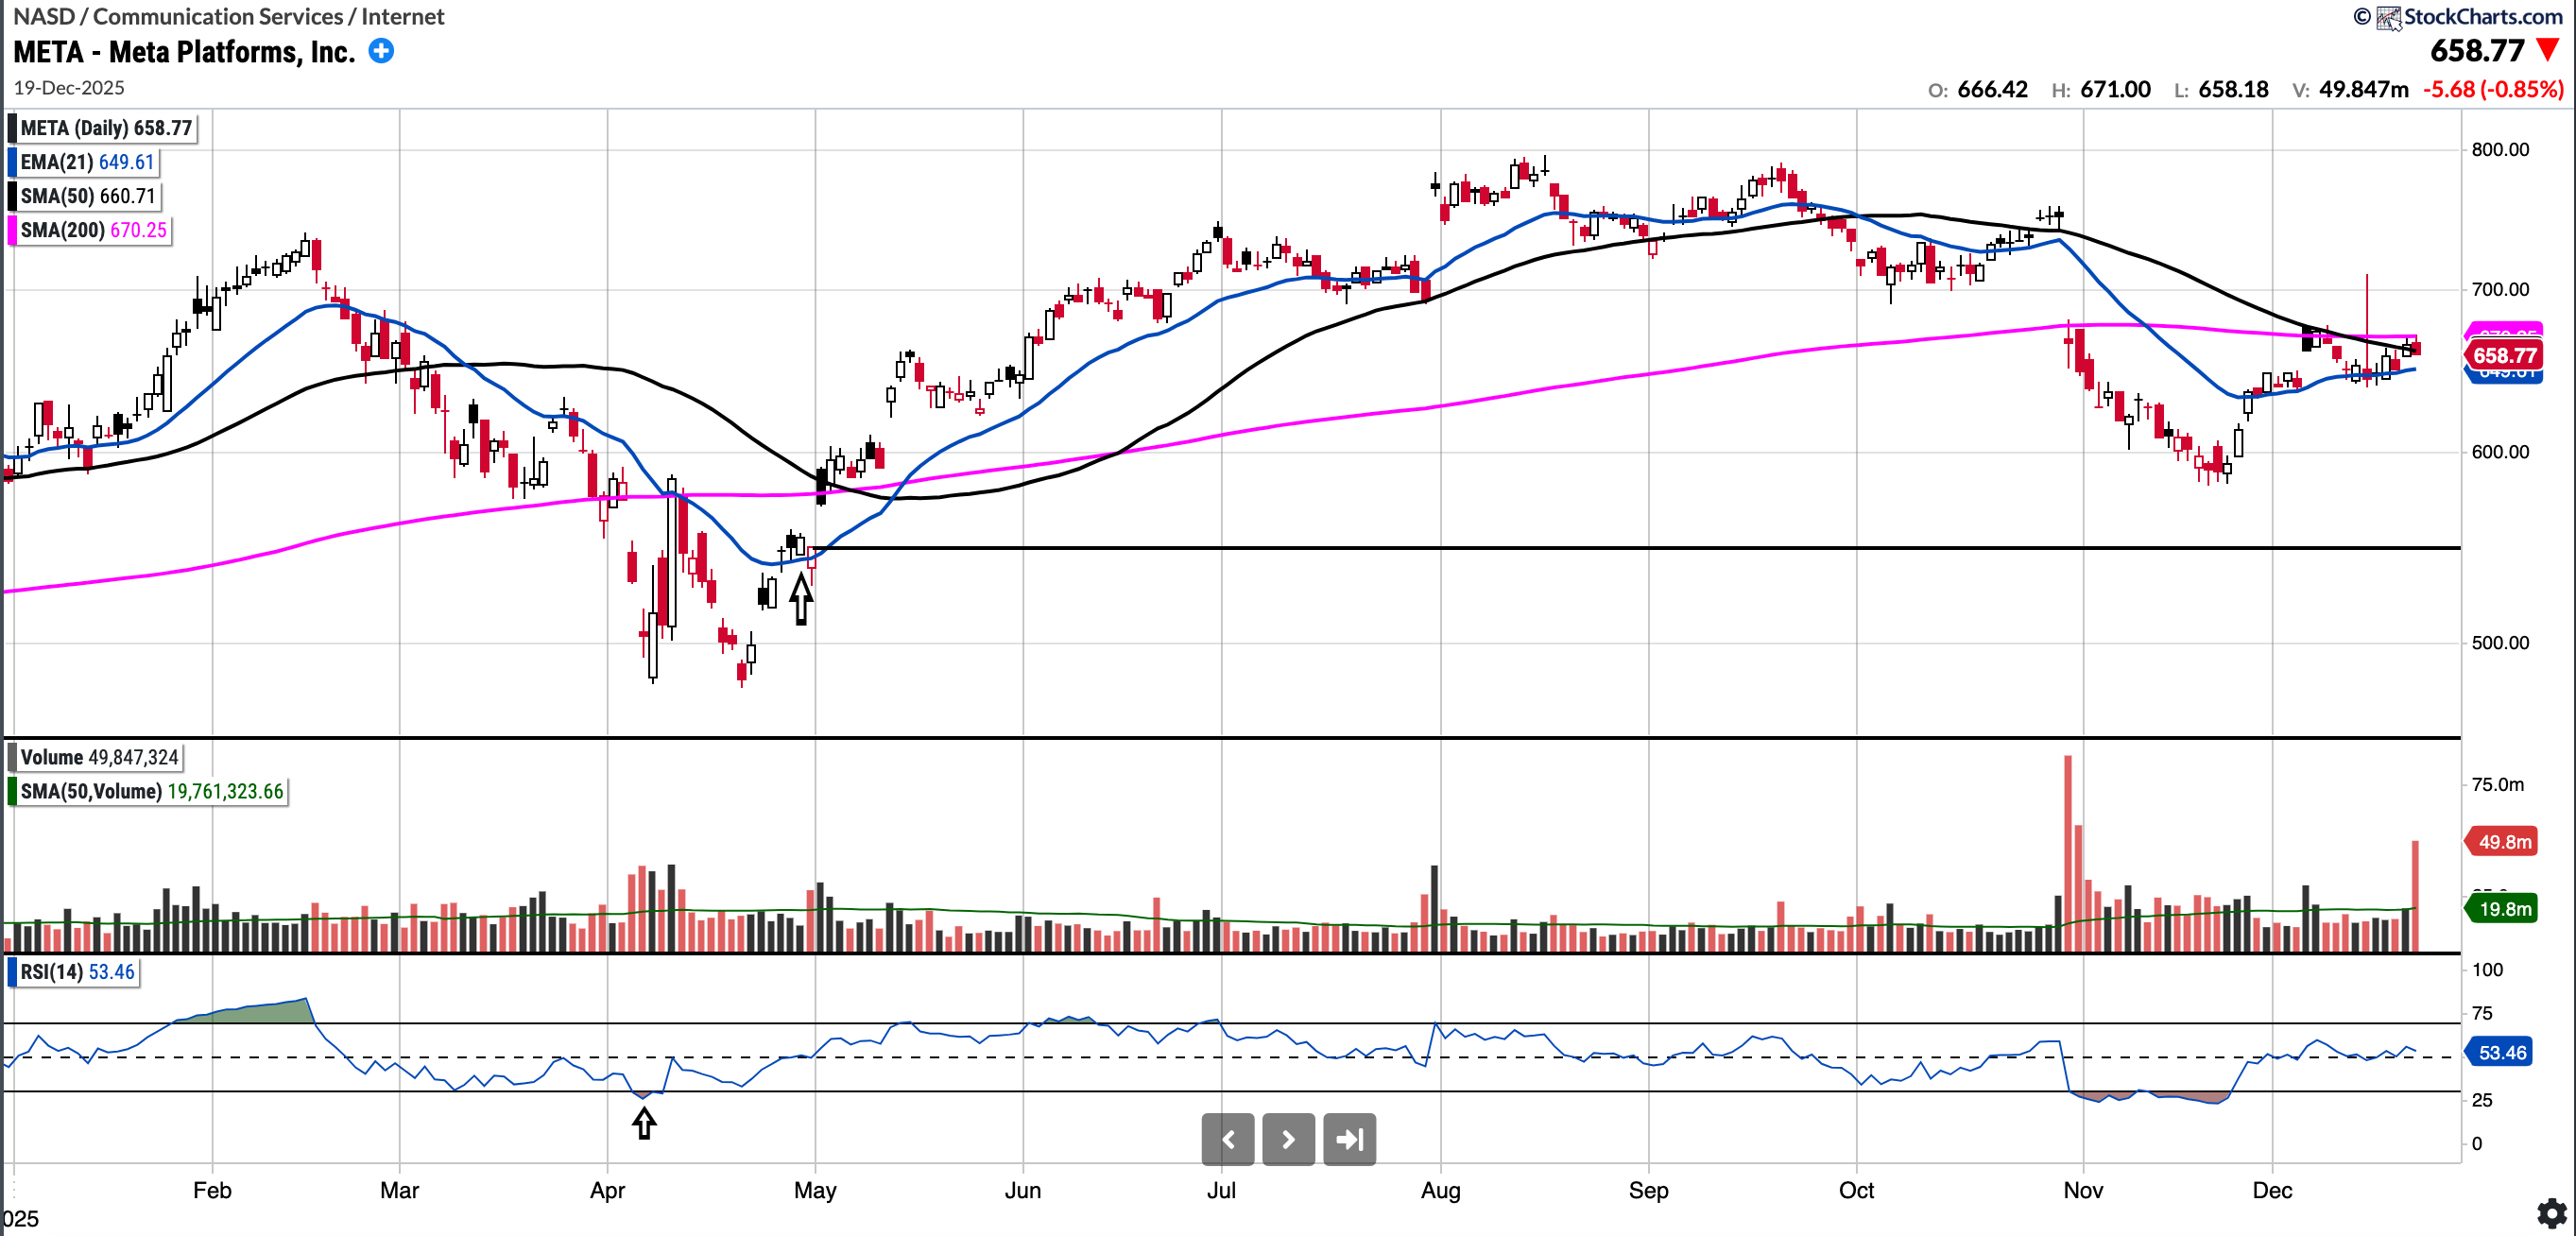
Task: Click the next period right arrow button
Action: coord(1288,1139)
